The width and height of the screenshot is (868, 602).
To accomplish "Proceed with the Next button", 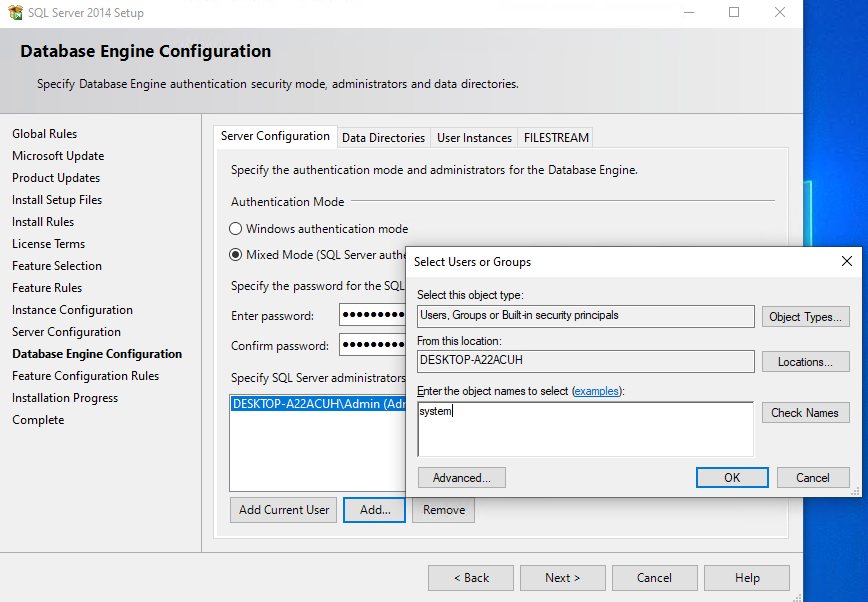I will (x=562, y=578).
